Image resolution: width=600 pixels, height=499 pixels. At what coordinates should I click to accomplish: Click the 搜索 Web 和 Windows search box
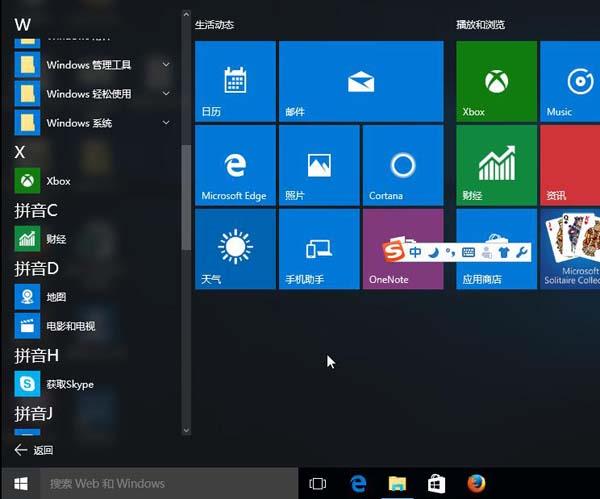pyautogui.click(x=169, y=484)
